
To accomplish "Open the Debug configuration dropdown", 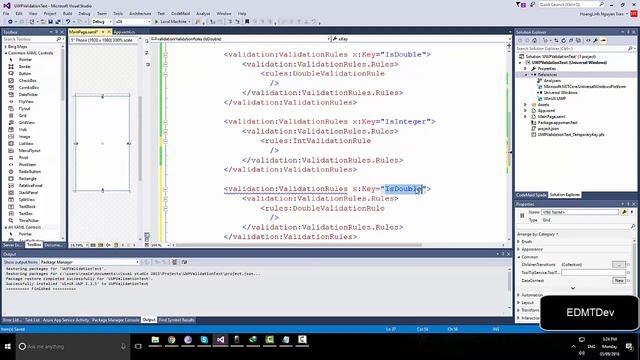I will 102,22.
